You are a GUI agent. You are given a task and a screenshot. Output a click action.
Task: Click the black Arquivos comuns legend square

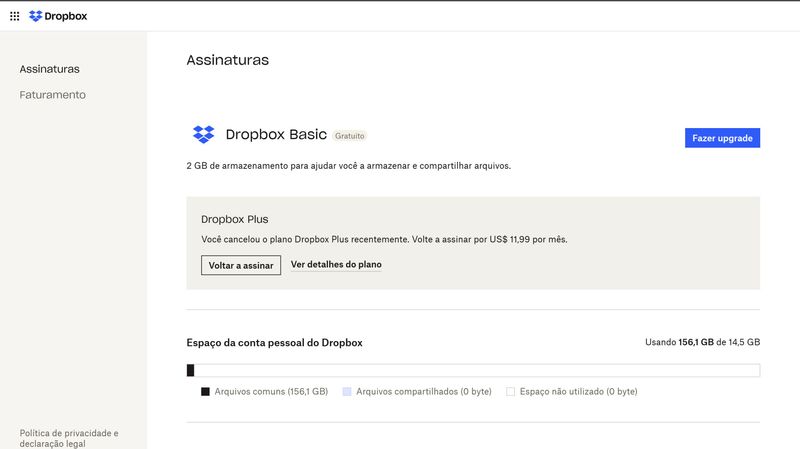205,392
